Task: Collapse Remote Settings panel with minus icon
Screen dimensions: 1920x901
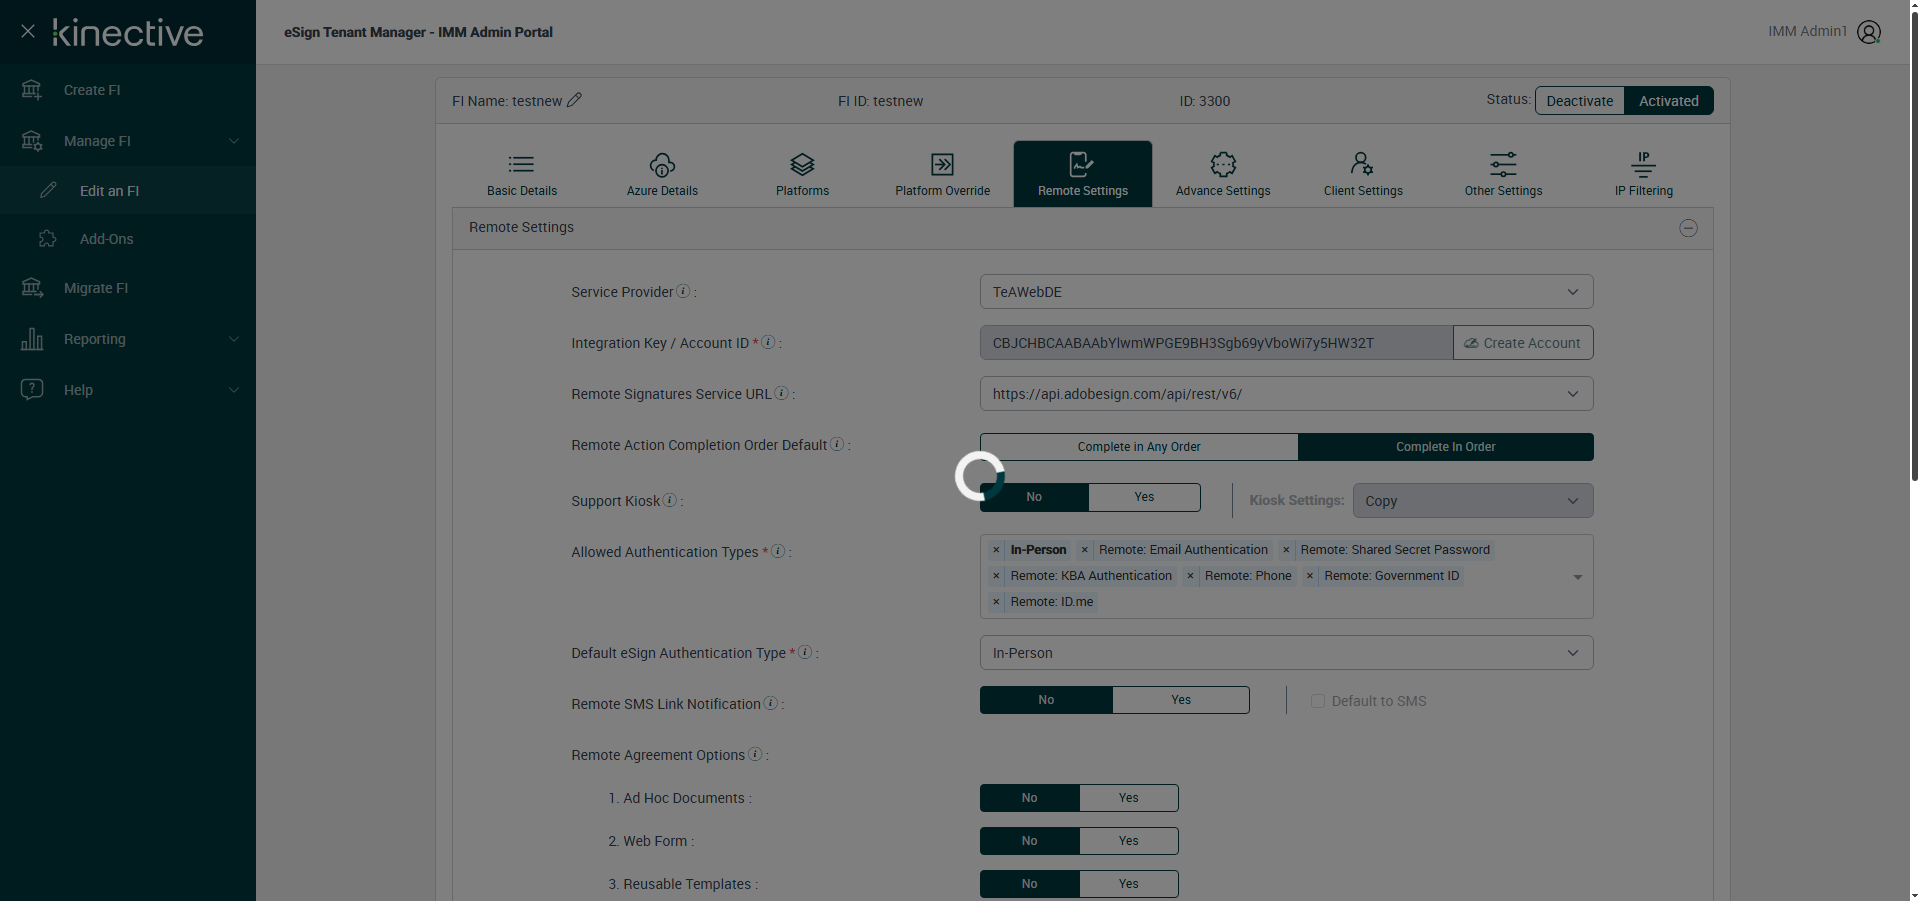Action: [1688, 228]
